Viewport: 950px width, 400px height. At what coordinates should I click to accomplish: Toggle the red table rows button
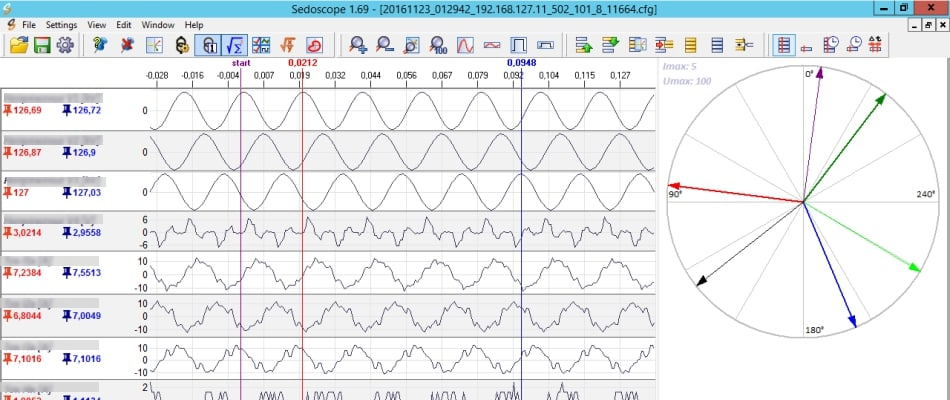click(x=784, y=45)
